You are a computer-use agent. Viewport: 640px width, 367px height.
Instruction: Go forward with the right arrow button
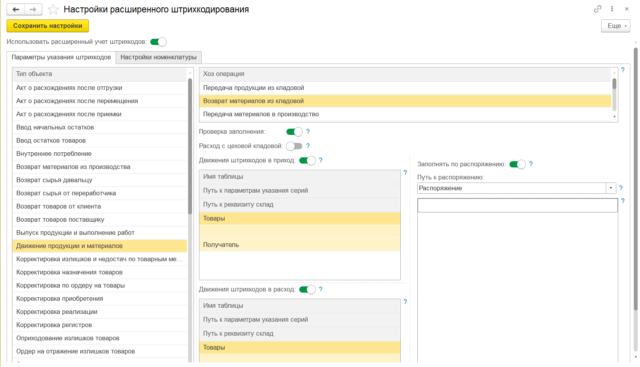[33, 9]
